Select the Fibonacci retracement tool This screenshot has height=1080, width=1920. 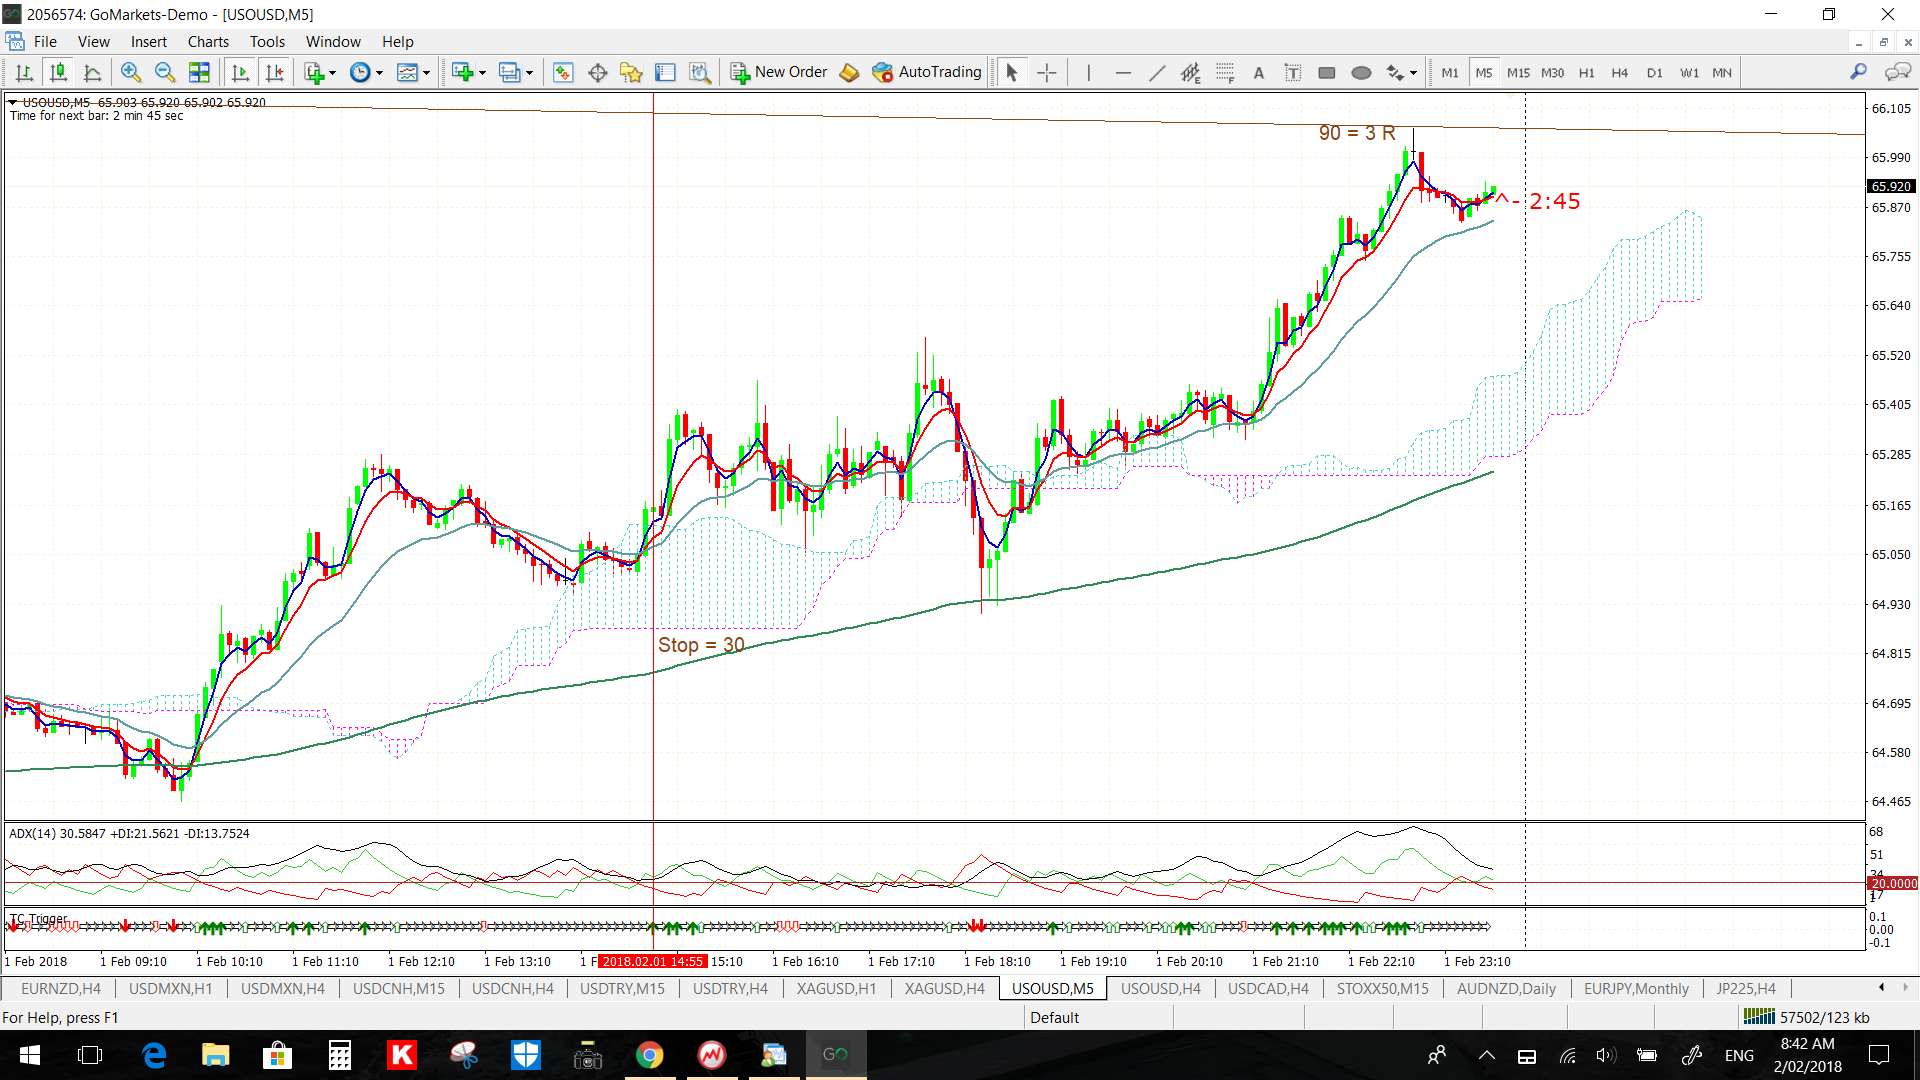[1225, 72]
